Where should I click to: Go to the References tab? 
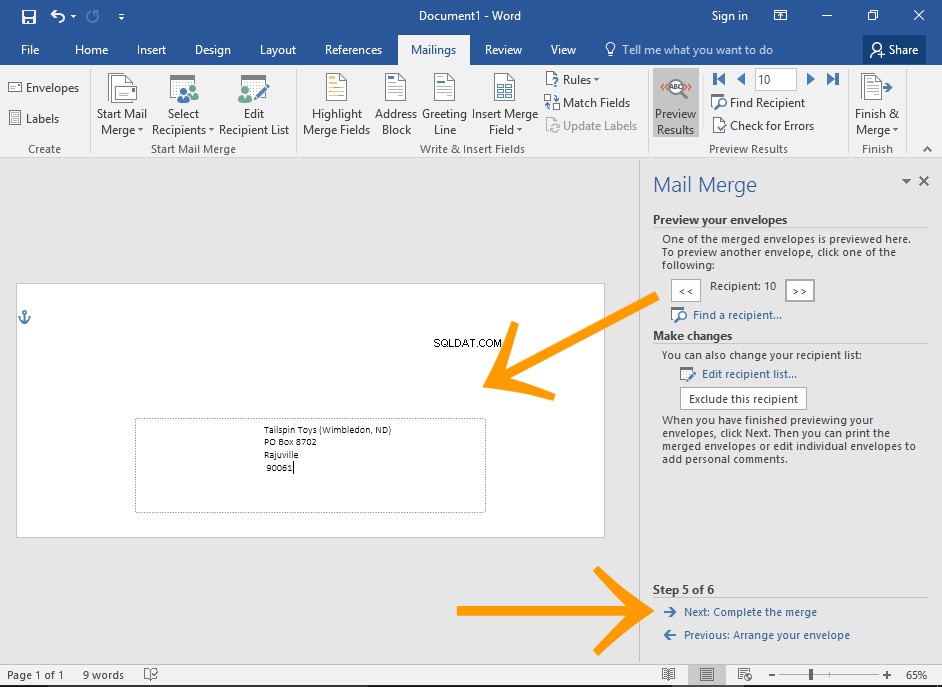353,50
